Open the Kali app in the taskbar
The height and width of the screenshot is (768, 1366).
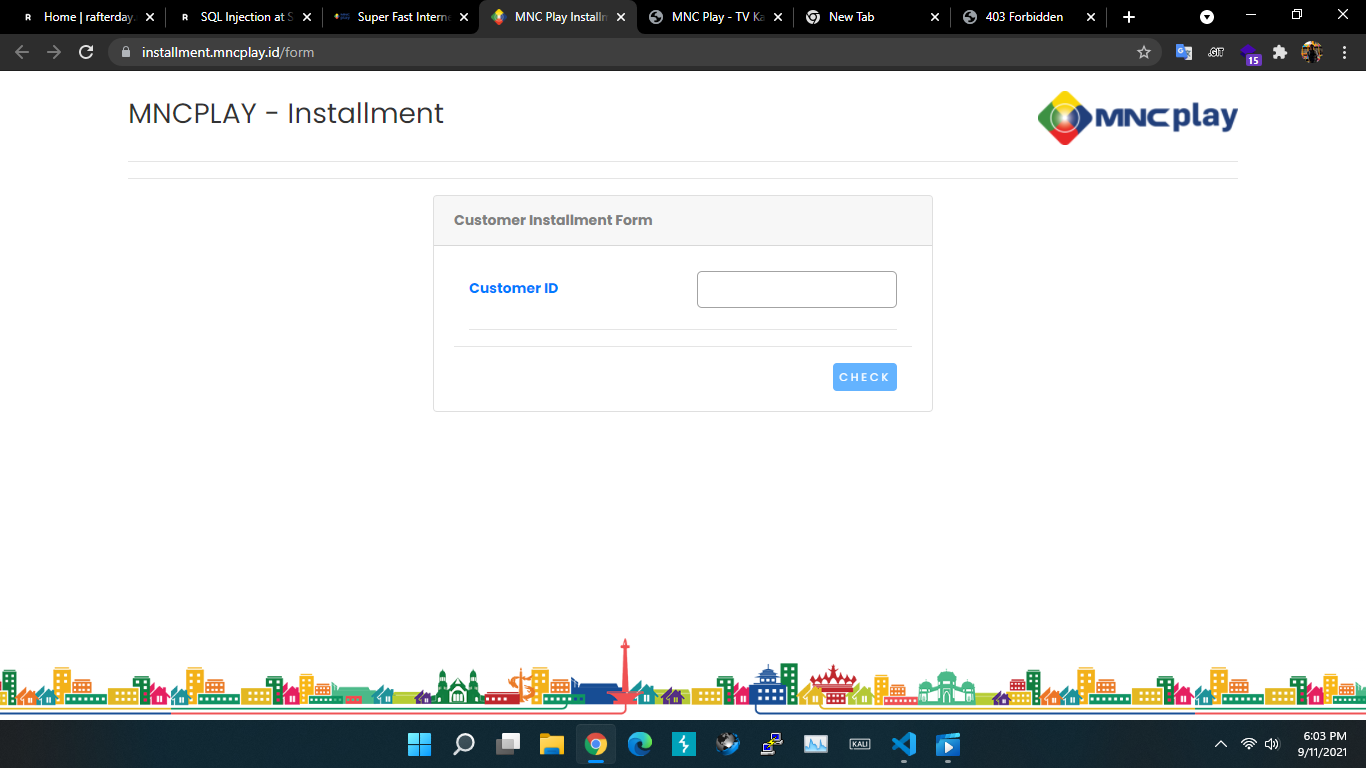[859, 744]
